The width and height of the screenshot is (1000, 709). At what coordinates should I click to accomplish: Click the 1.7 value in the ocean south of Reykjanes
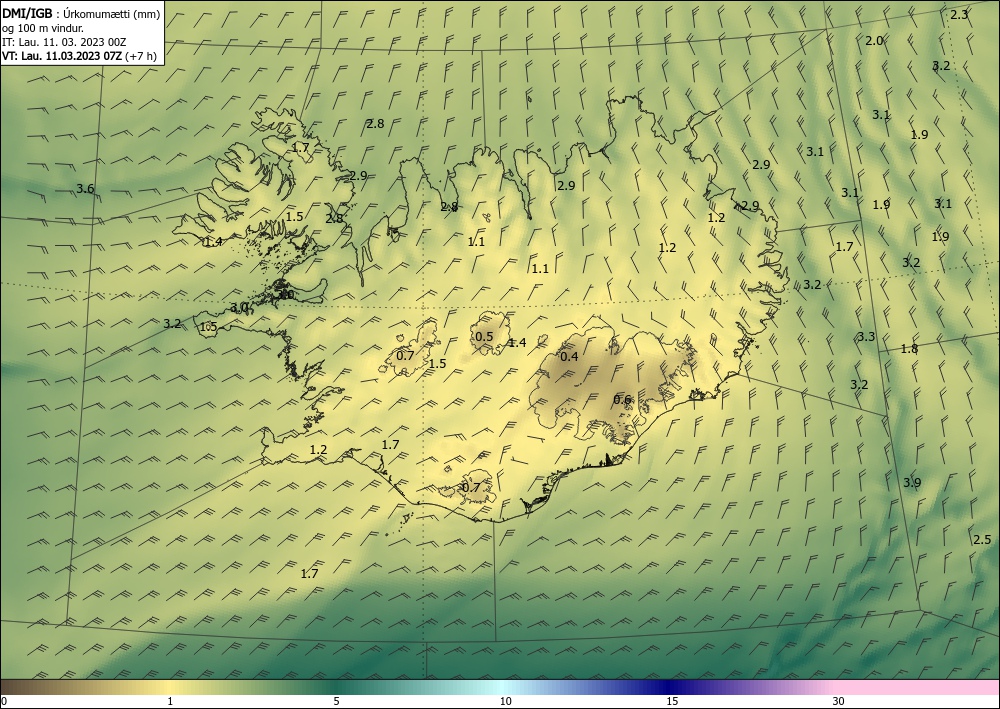(x=309, y=574)
